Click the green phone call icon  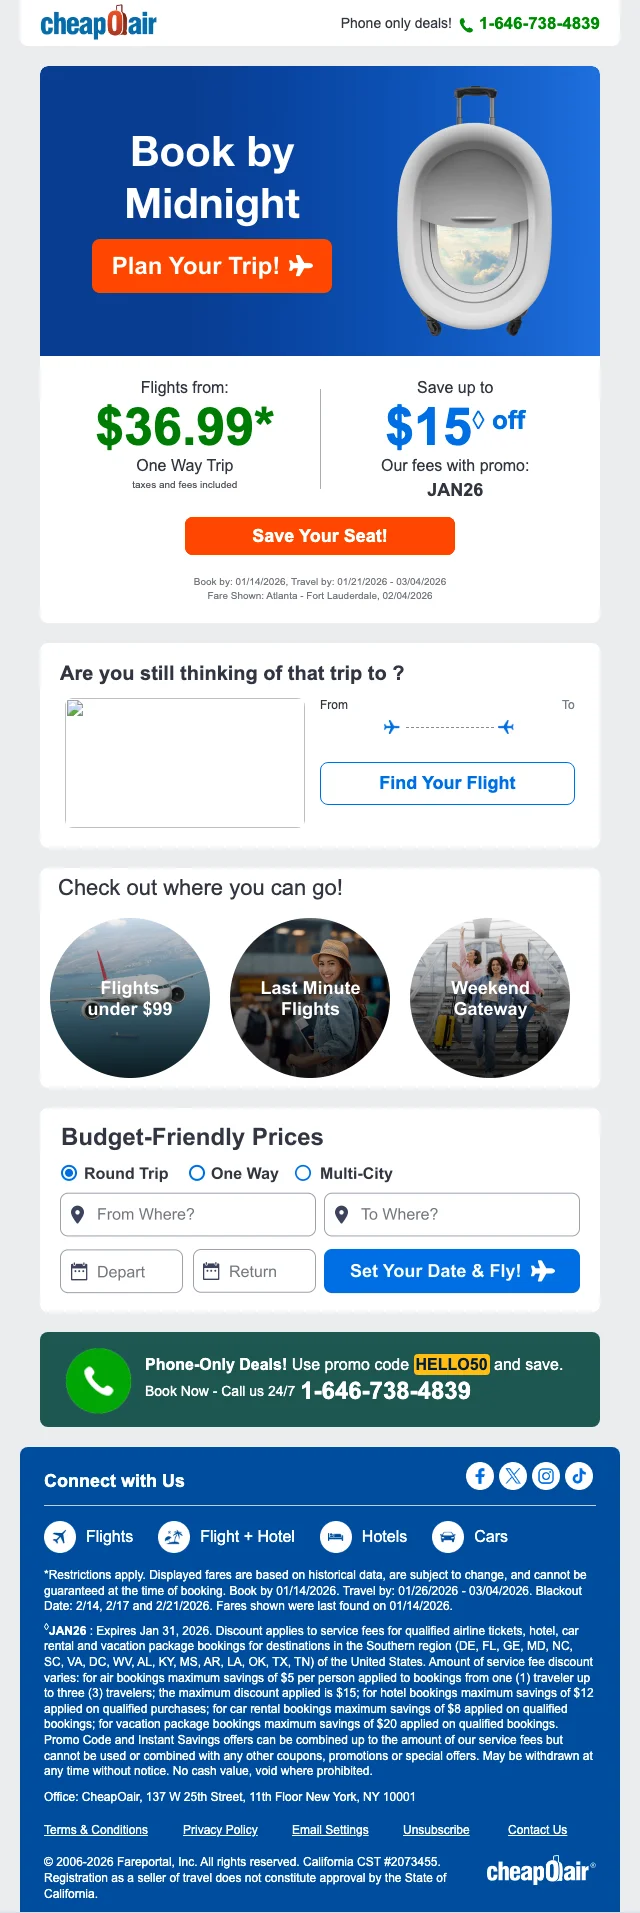coord(98,1381)
